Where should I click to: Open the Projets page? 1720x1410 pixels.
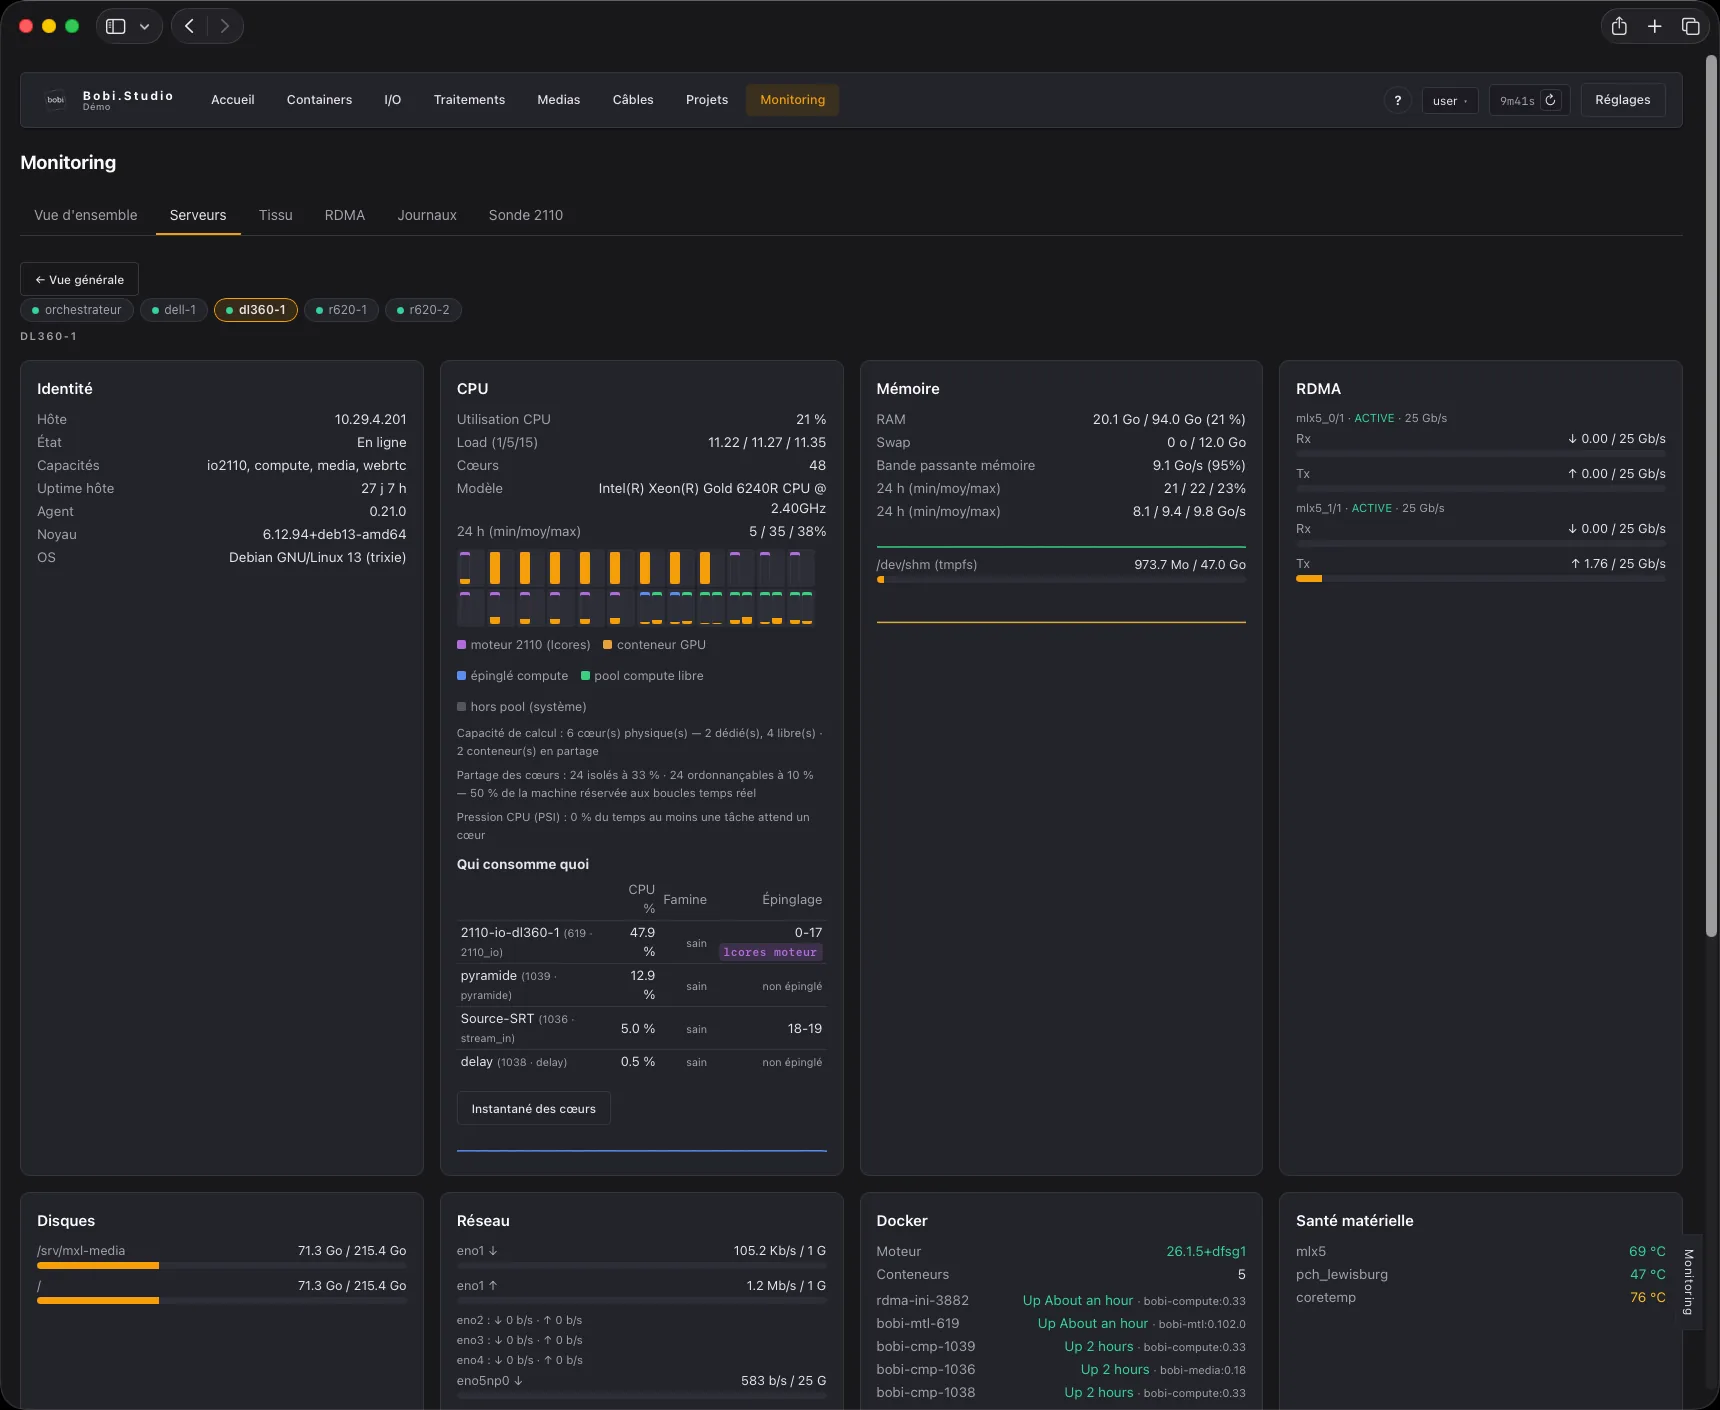[707, 100]
